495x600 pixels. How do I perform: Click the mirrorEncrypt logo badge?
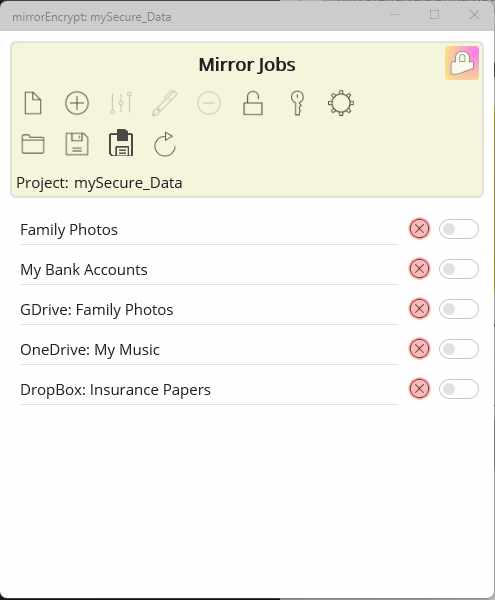pos(462,63)
